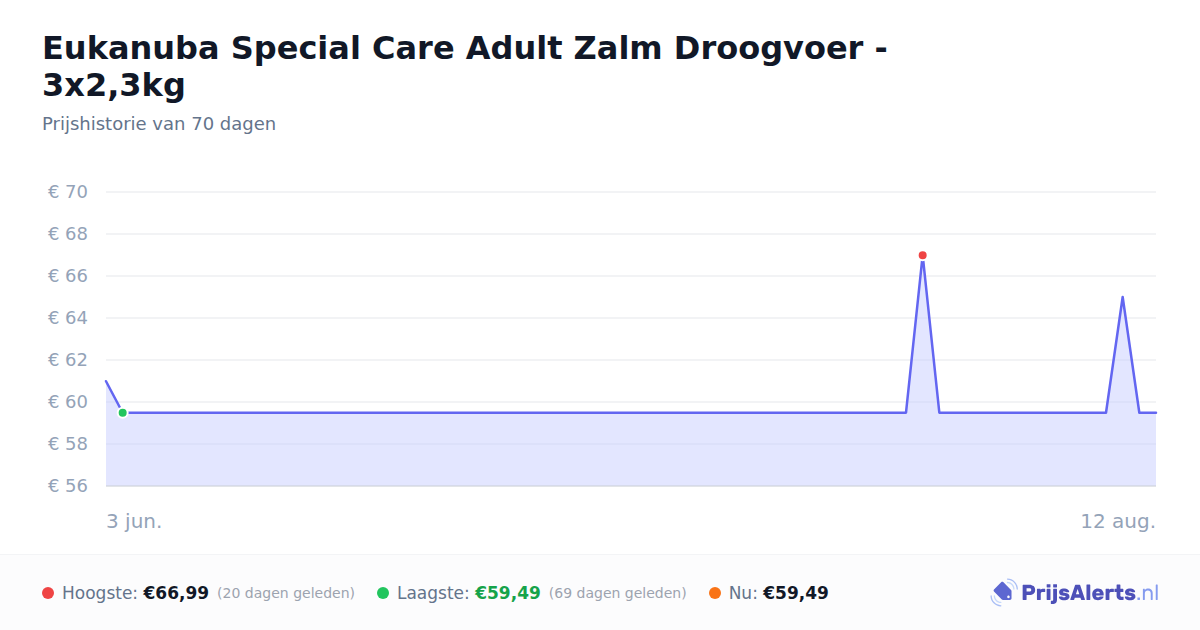Click the highest price value €66,99
Viewport: 1200px width, 630px height.
click(176, 593)
